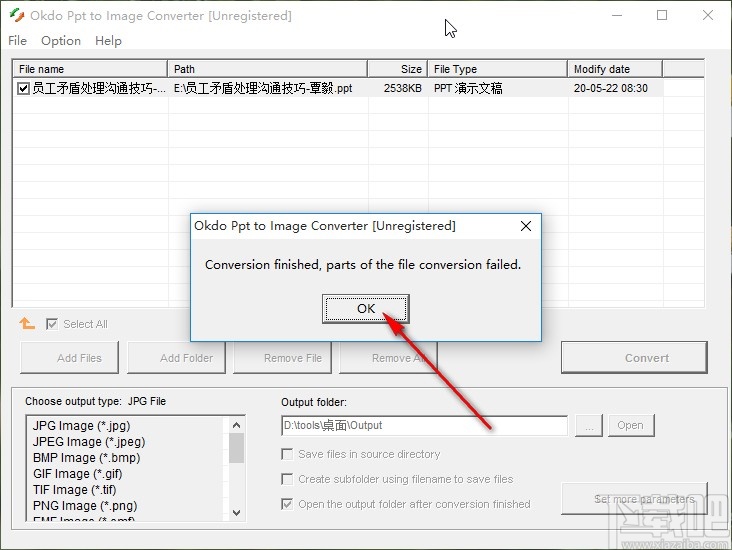Select TIF Image (*.tif) output type
This screenshot has width=732, height=550.
(75, 489)
